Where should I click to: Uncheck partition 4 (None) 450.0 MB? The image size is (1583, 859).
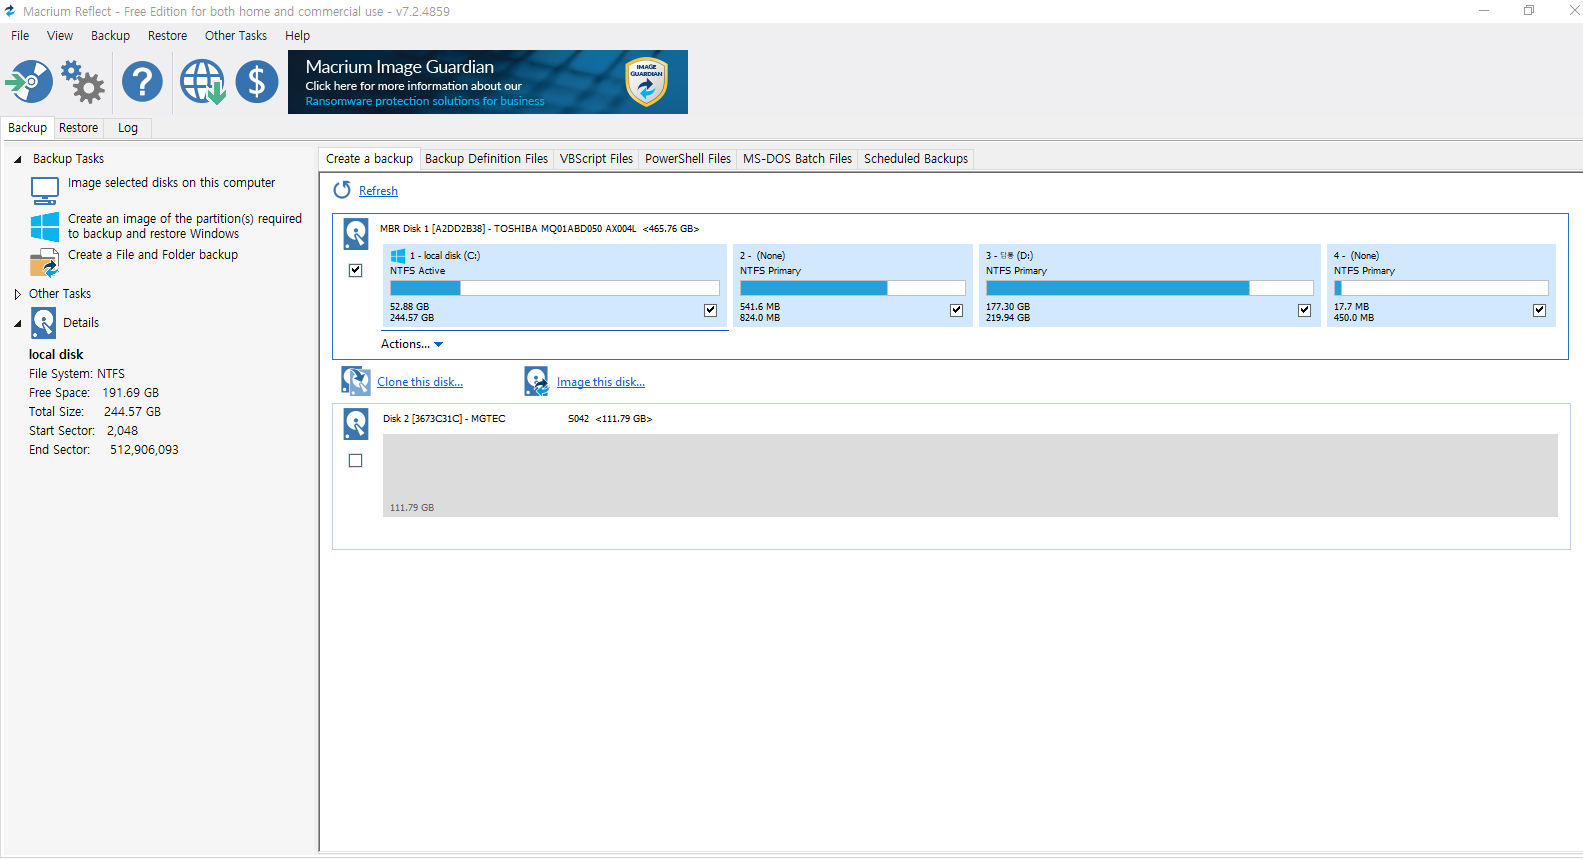coord(1540,310)
